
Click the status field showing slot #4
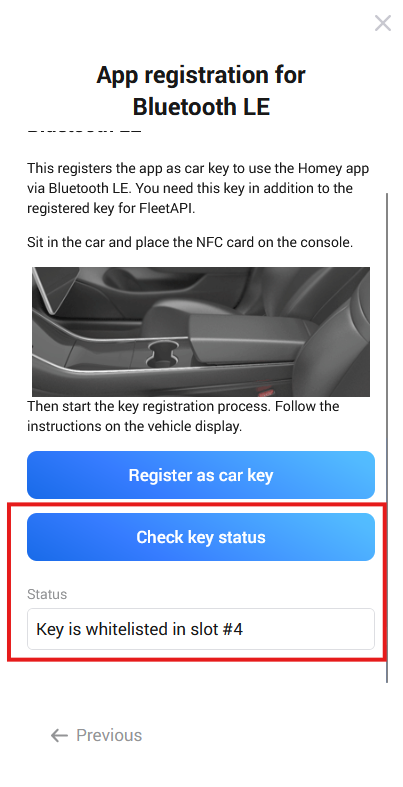coord(201,629)
